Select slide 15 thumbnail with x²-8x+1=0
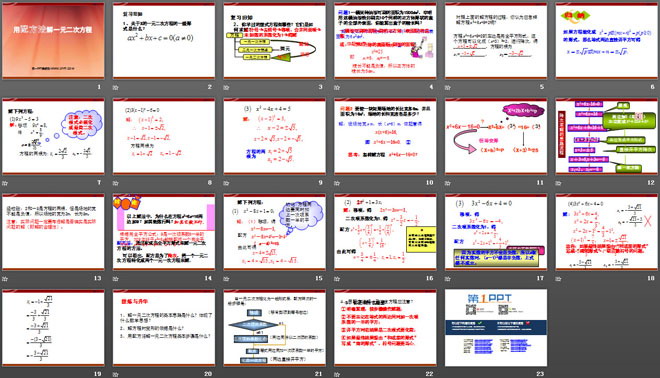This screenshot has height=378, width=660. point(274,232)
